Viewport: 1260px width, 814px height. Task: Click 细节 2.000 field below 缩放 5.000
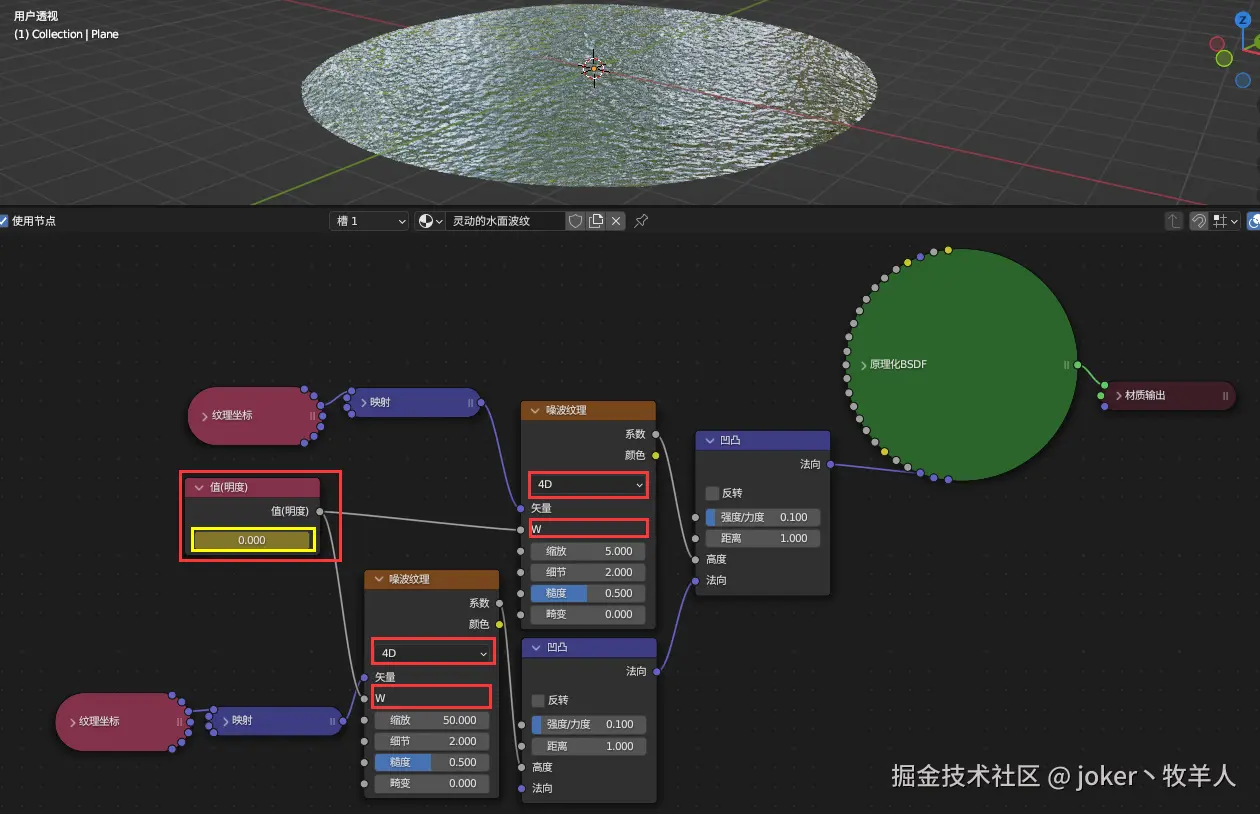pyautogui.click(x=589, y=572)
